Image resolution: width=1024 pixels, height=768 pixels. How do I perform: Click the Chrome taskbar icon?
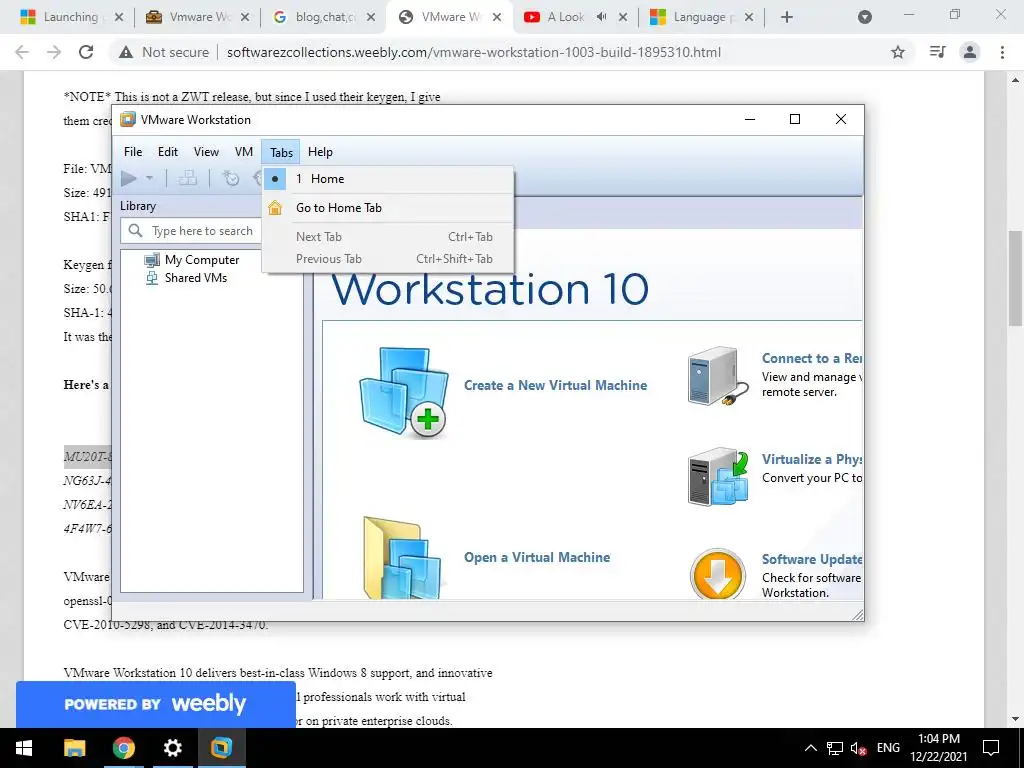tap(123, 748)
